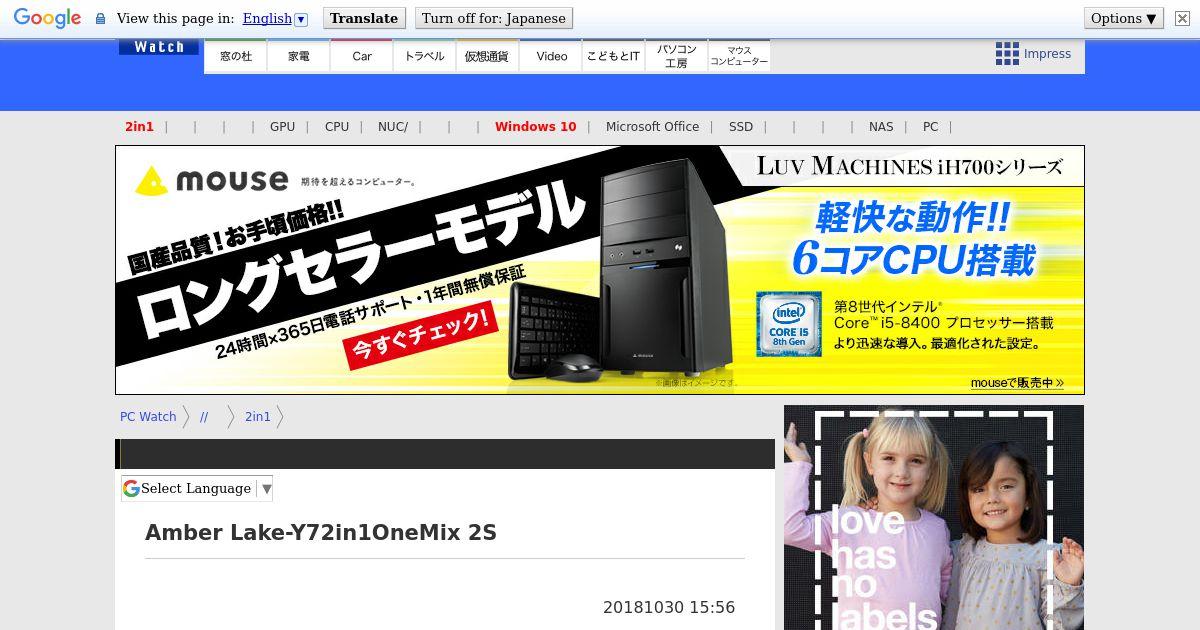Open the Video site tab
Viewport: 1200px width, 630px height.
[x=551, y=56]
